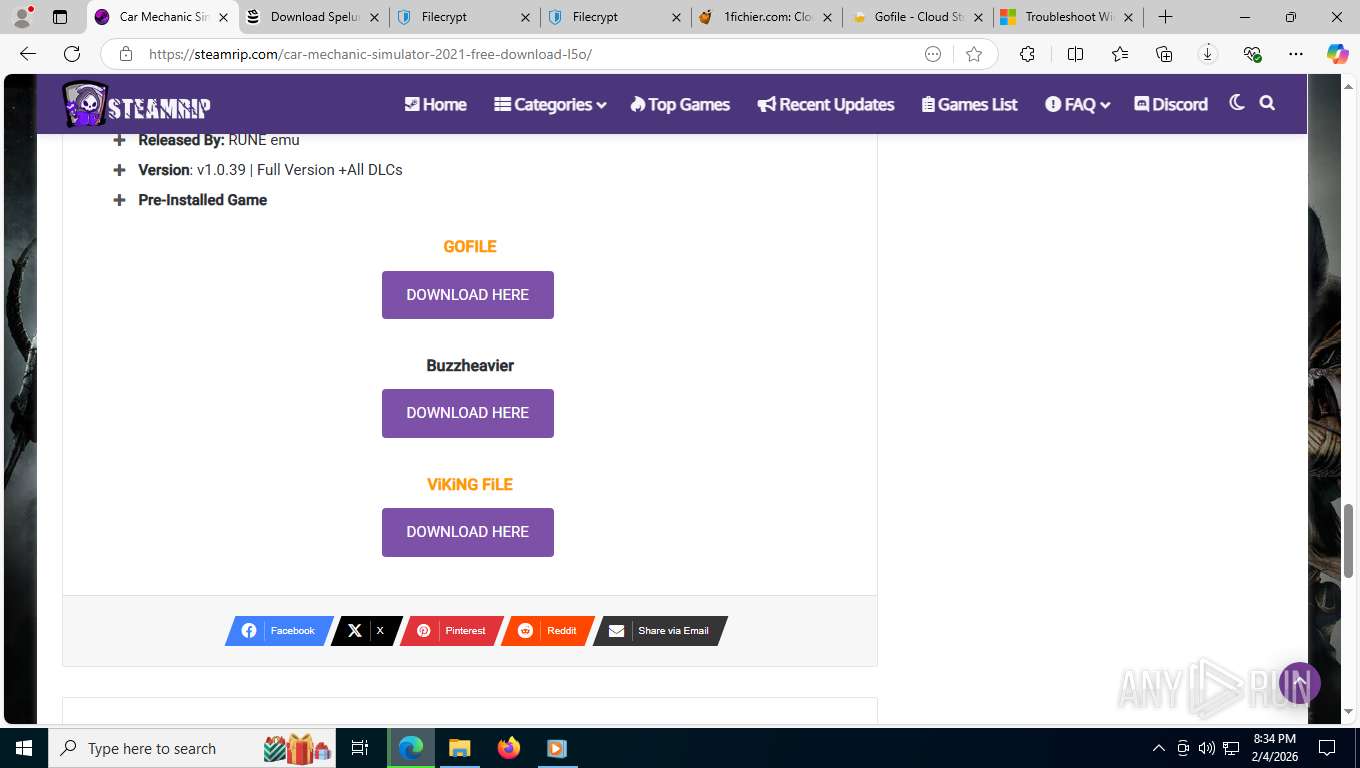
Task: Open the Games List page
Action: (x=969, y=104)
